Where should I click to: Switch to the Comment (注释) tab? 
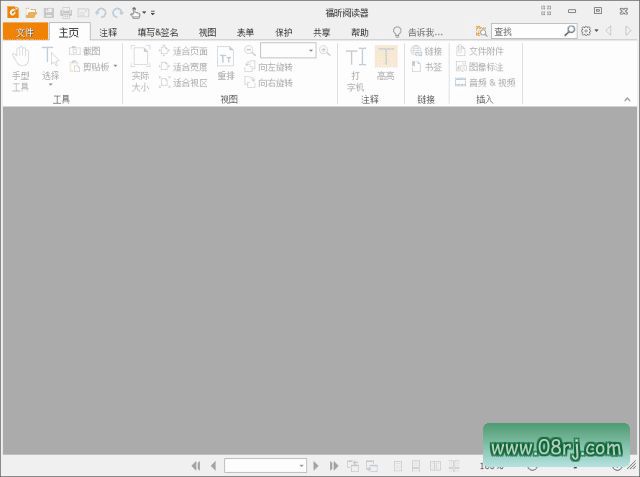(108, 32)
